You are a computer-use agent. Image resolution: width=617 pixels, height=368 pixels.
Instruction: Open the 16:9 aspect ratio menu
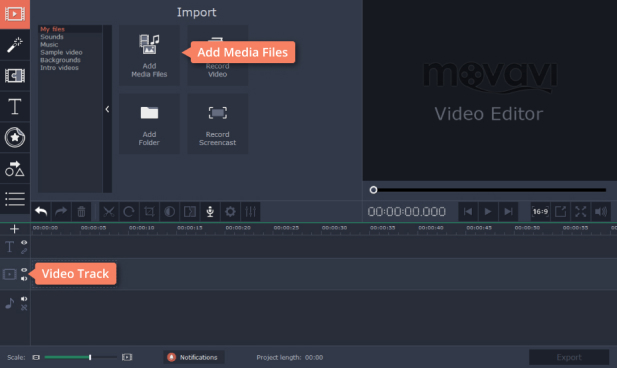point(540,212)
